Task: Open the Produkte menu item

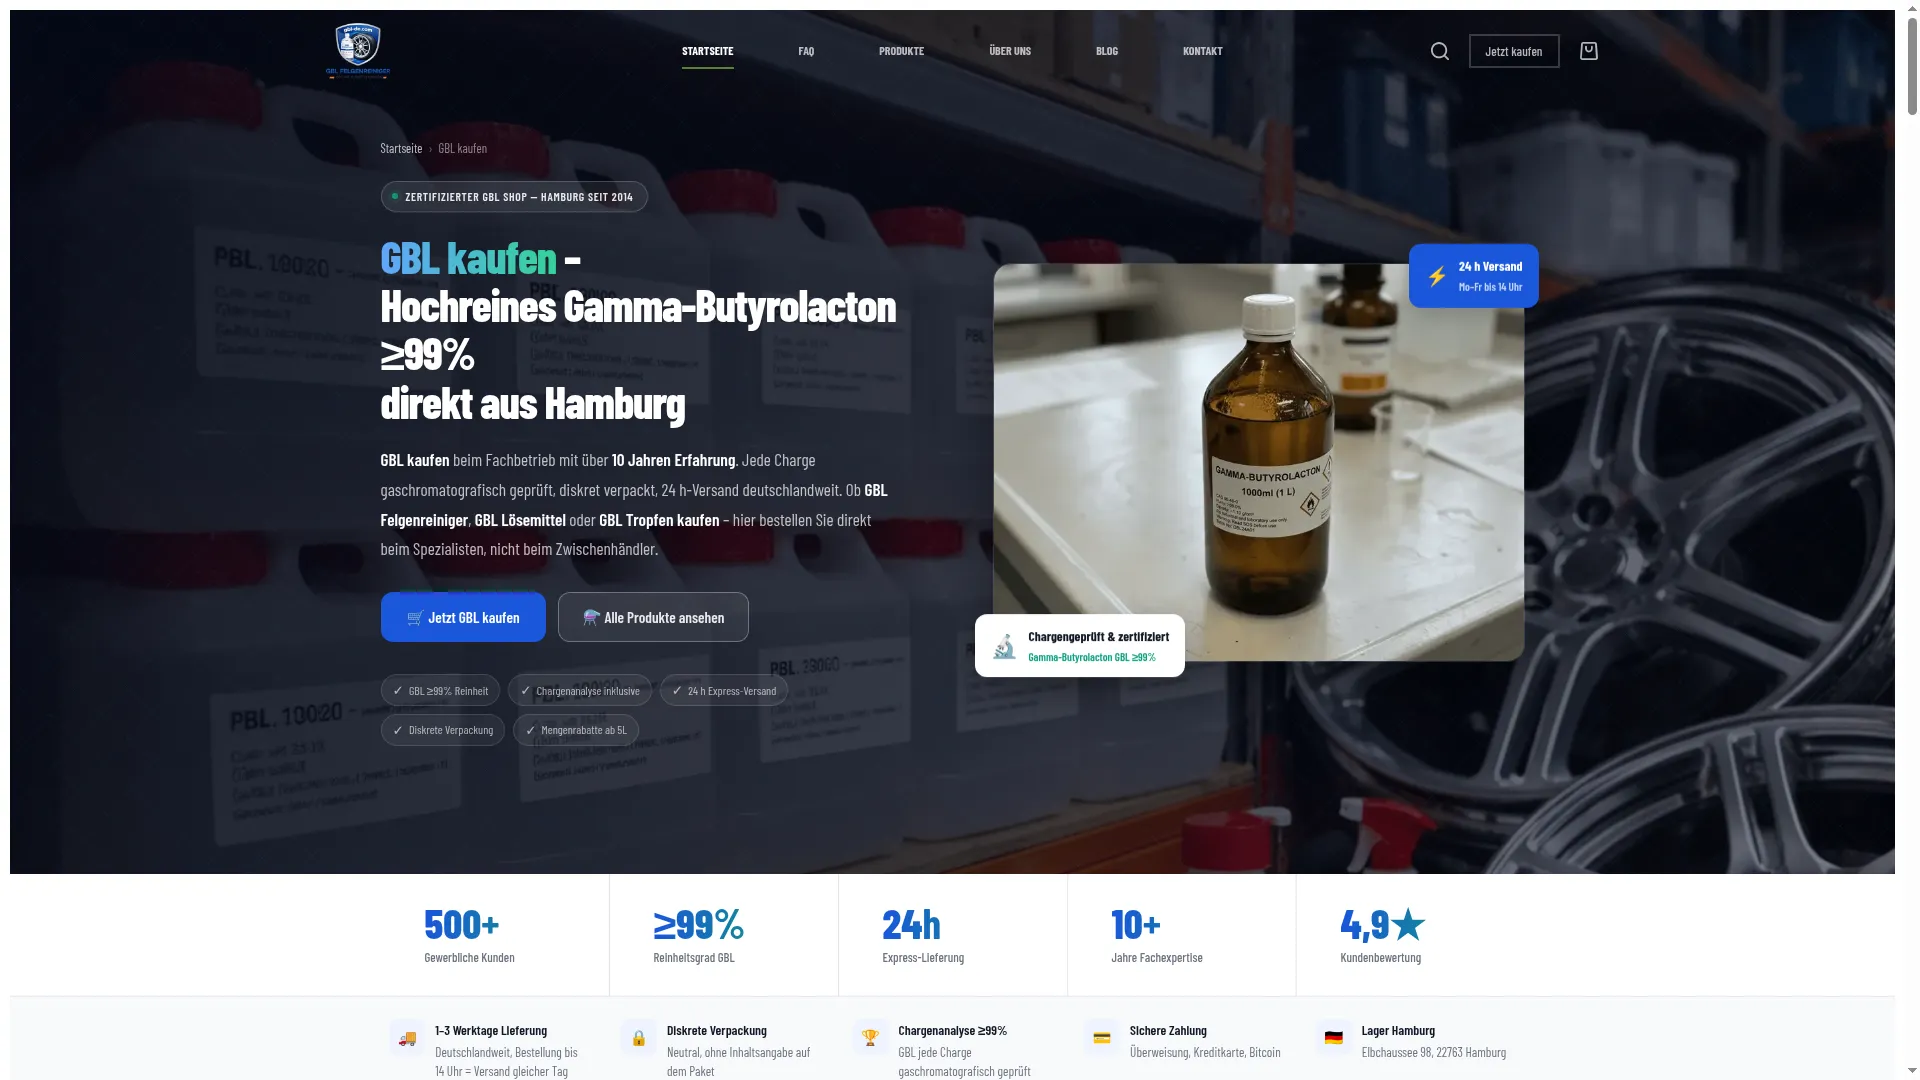Action: pos(902,51)
